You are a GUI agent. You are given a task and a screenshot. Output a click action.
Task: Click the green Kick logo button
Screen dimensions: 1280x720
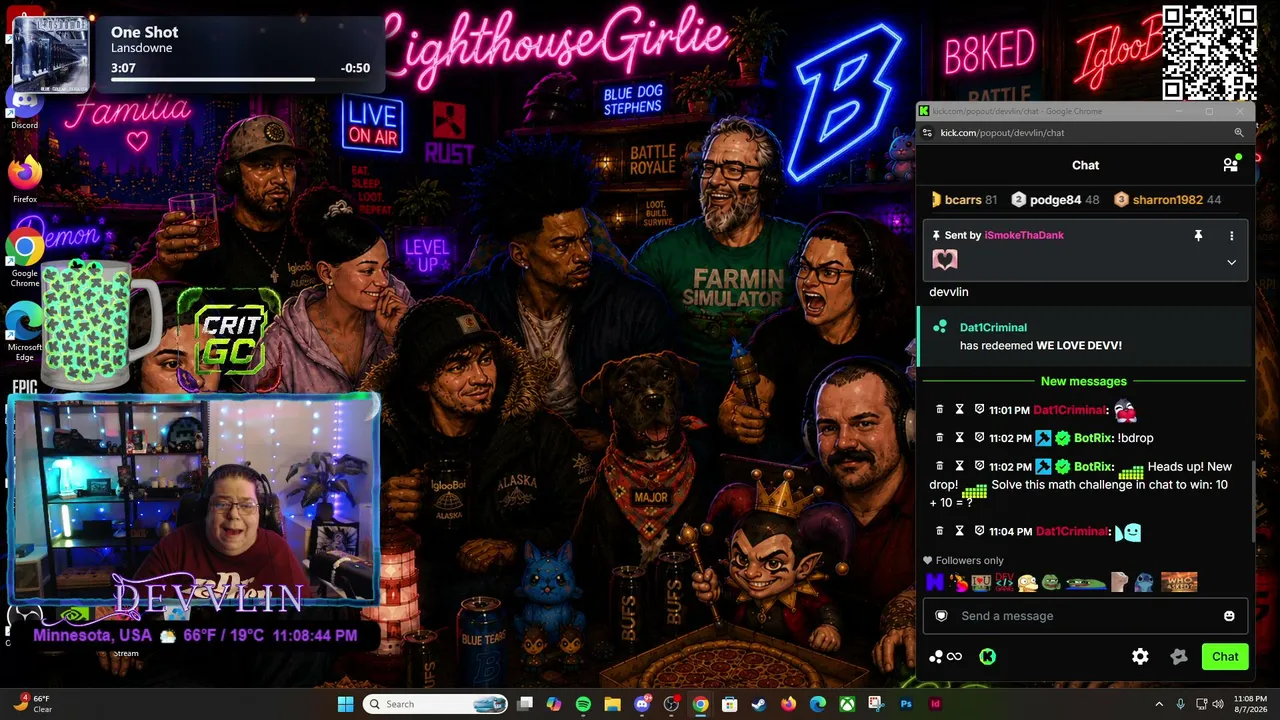987,657
